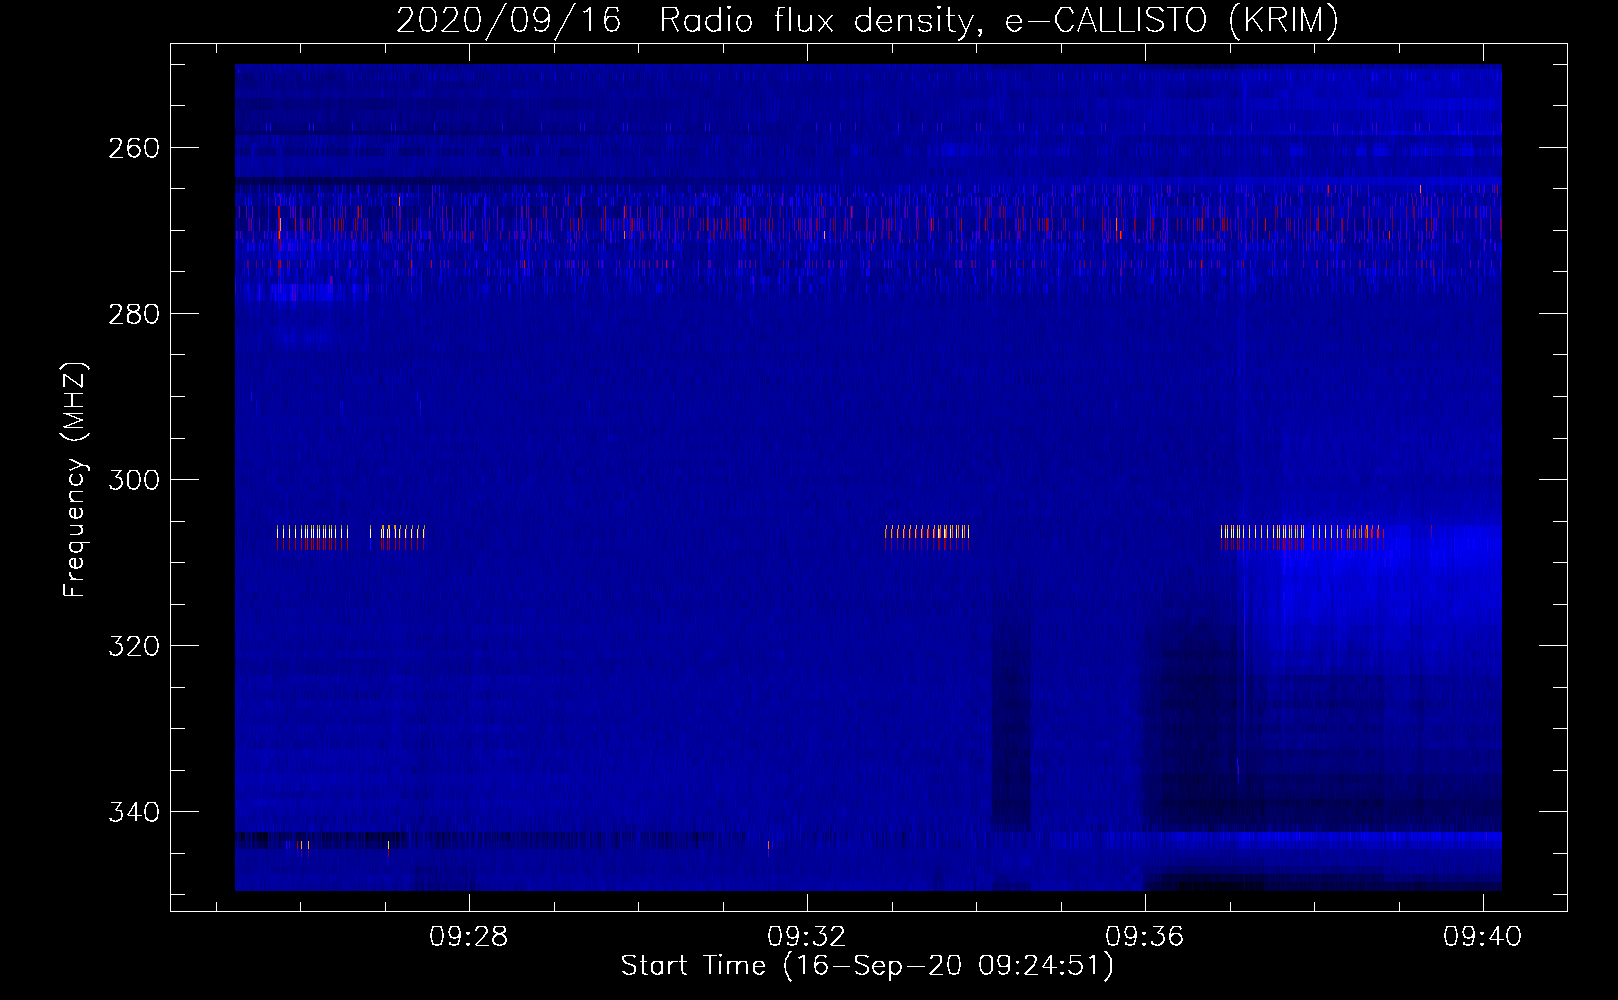Image resolution: width=1618 pixels, height=1000 pixels.
Task: Click the 09:36 time tick label
Action: click(1144, 937)
